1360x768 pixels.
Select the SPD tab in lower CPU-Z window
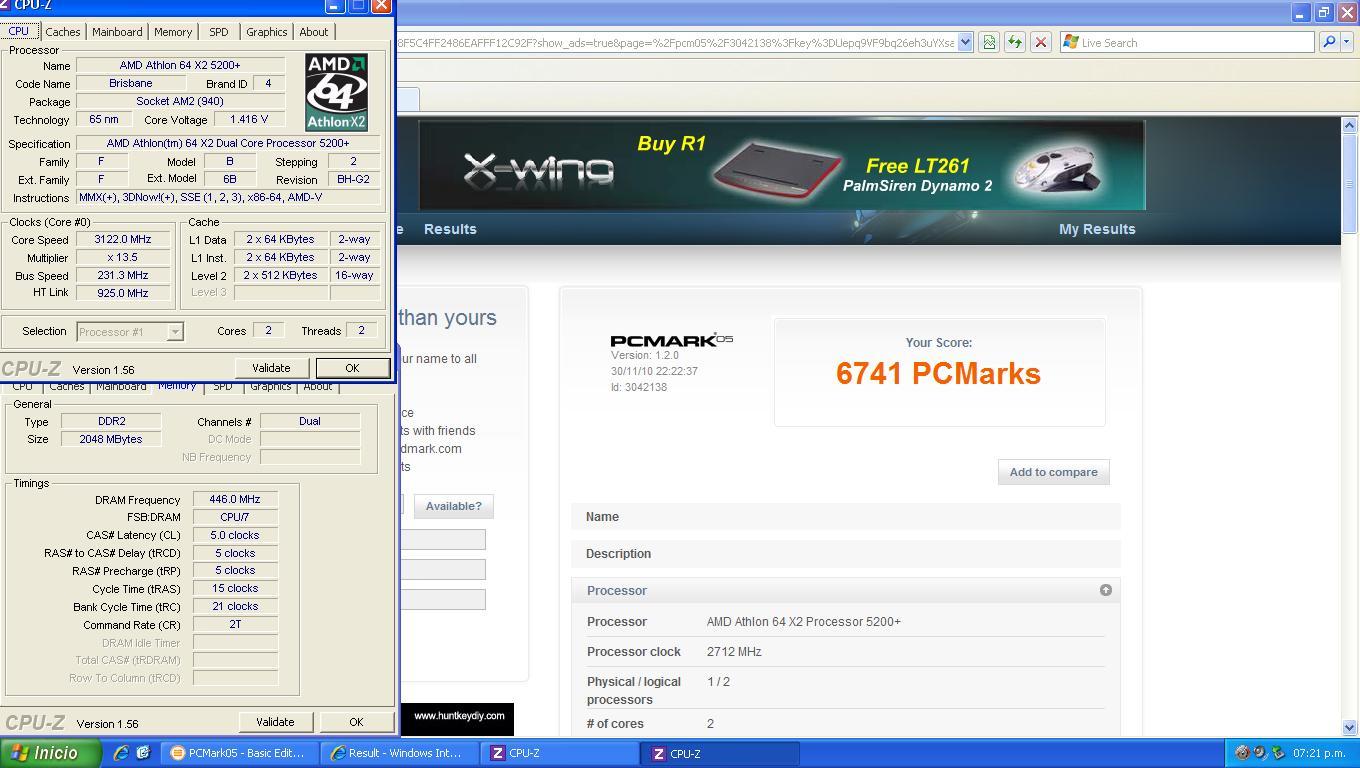223,386
